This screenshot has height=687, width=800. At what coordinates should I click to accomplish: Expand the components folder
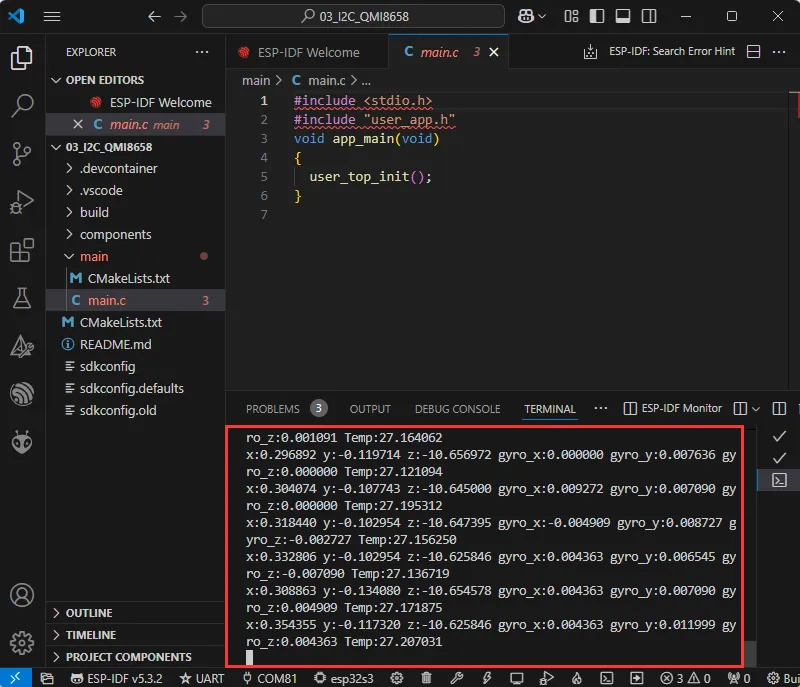(115, 234)
